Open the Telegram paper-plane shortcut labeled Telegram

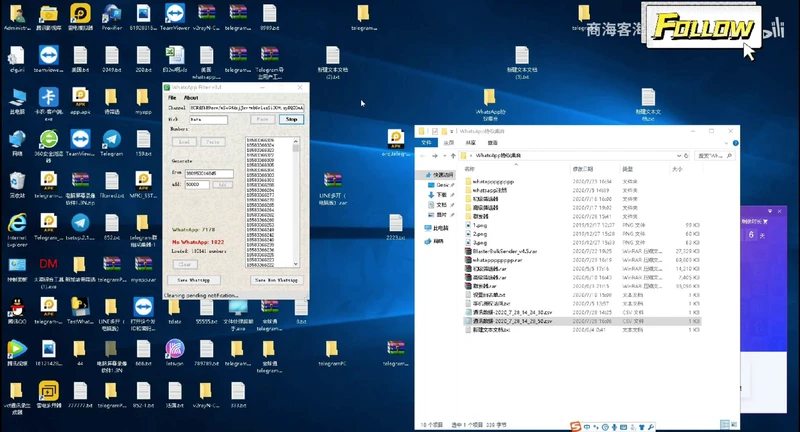point(112,142)
